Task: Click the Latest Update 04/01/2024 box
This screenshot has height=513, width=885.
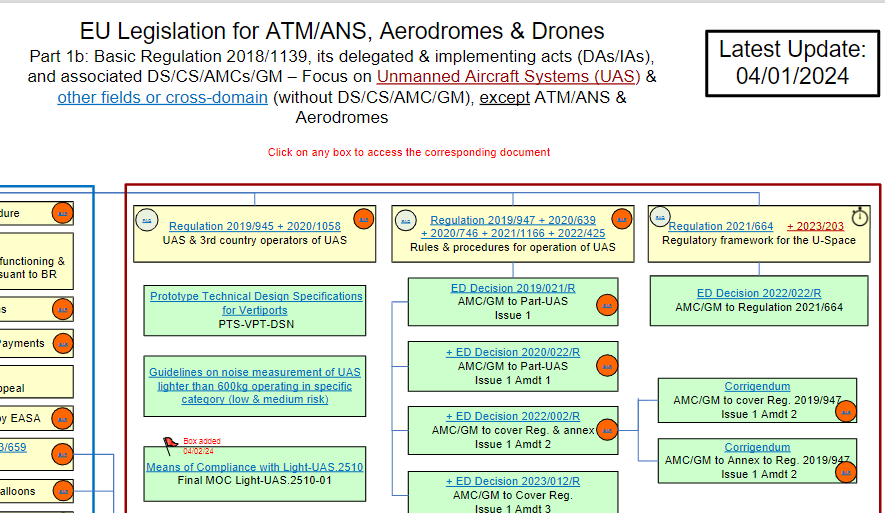Action: tap(792, 63)
